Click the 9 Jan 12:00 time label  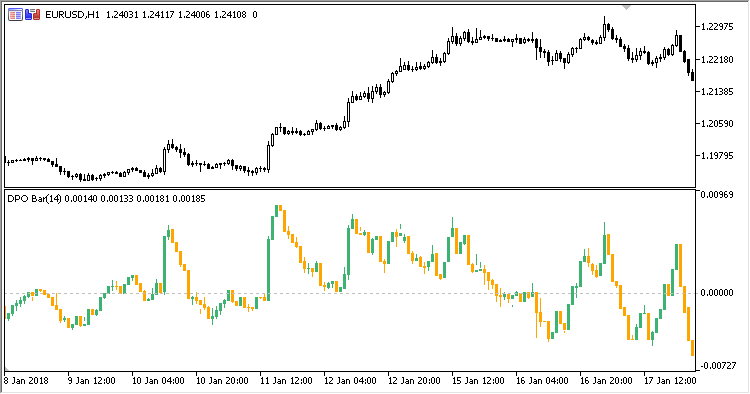coord(92,381)
